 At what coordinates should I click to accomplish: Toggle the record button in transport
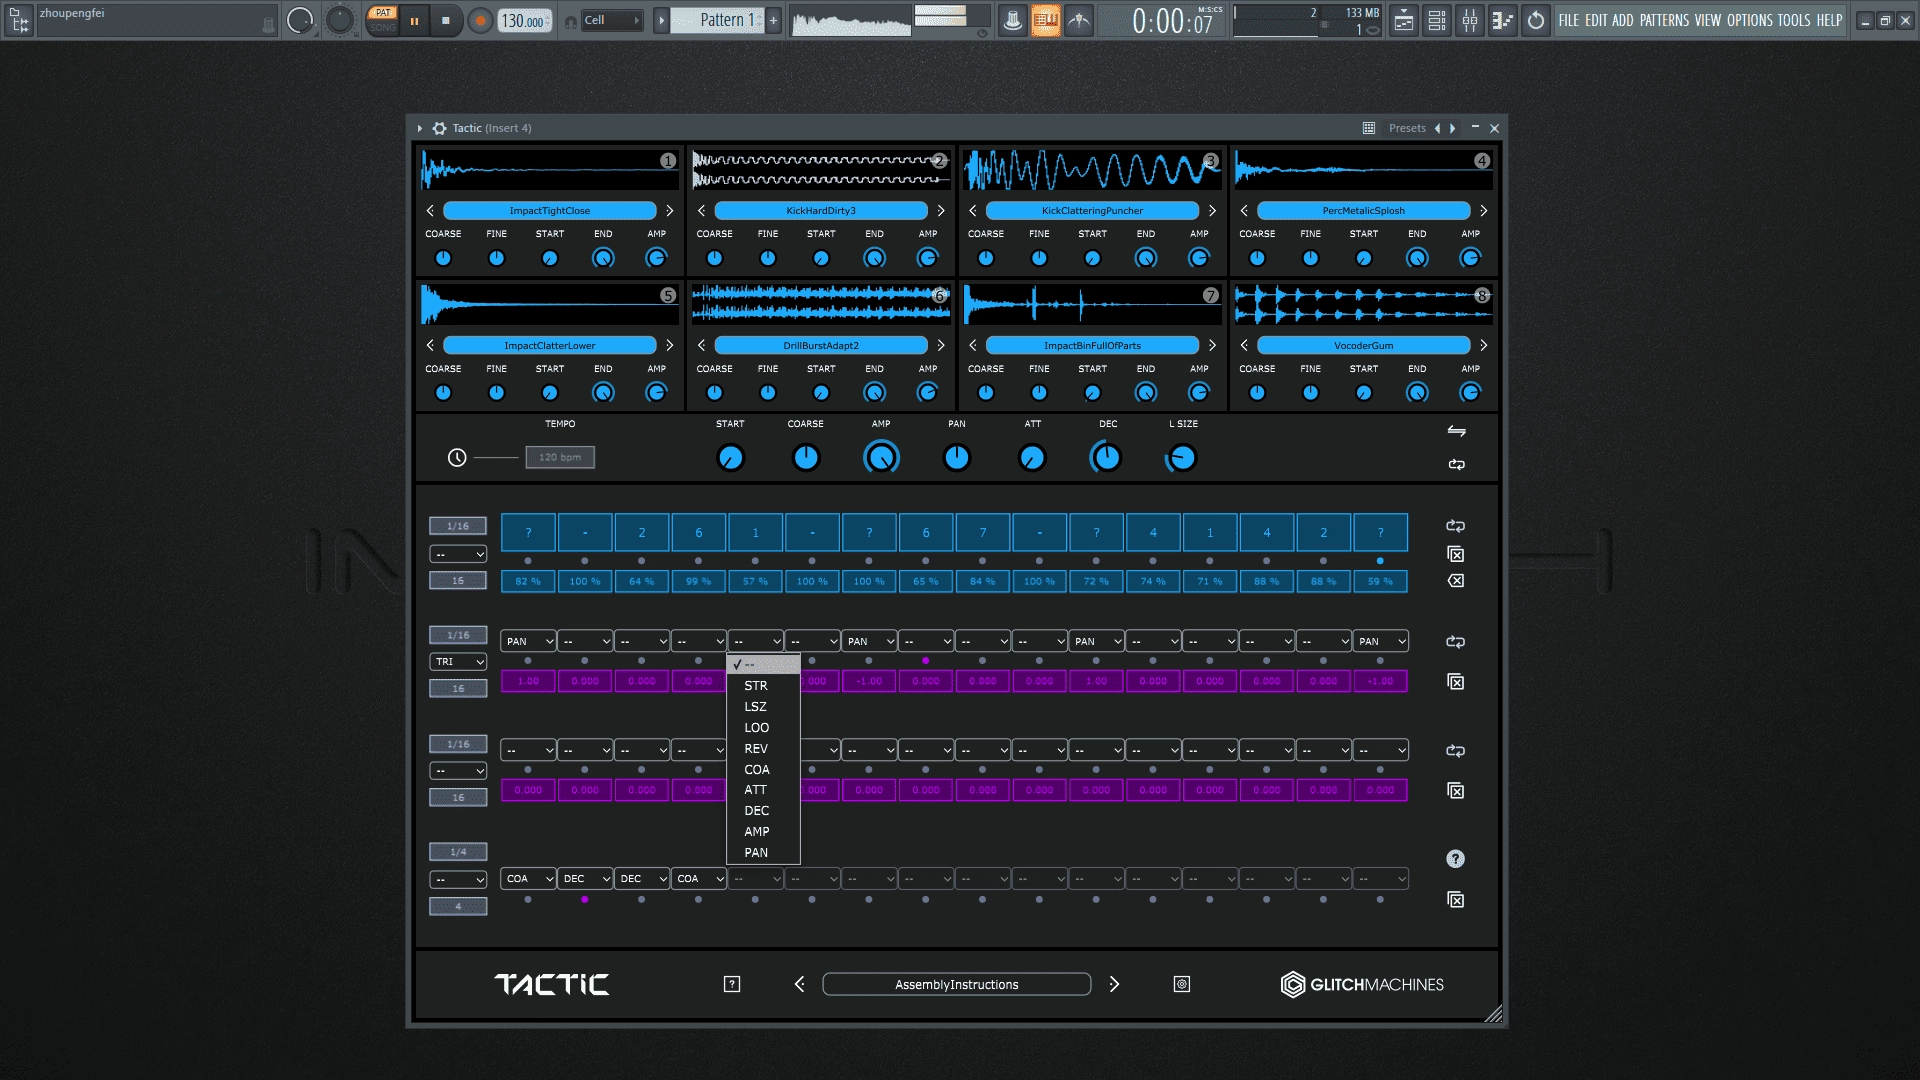480,20
